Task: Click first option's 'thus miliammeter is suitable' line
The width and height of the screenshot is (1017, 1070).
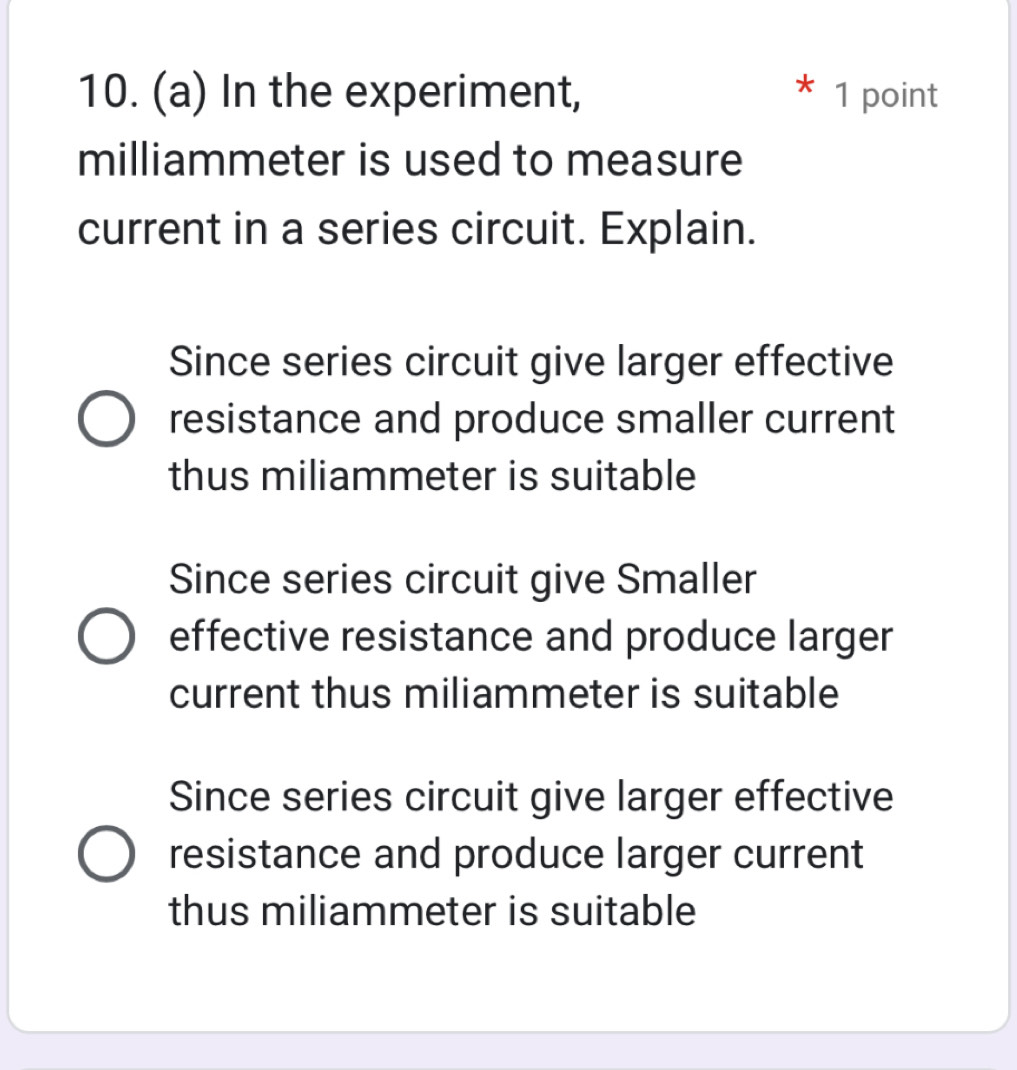Action: point(432,476)
